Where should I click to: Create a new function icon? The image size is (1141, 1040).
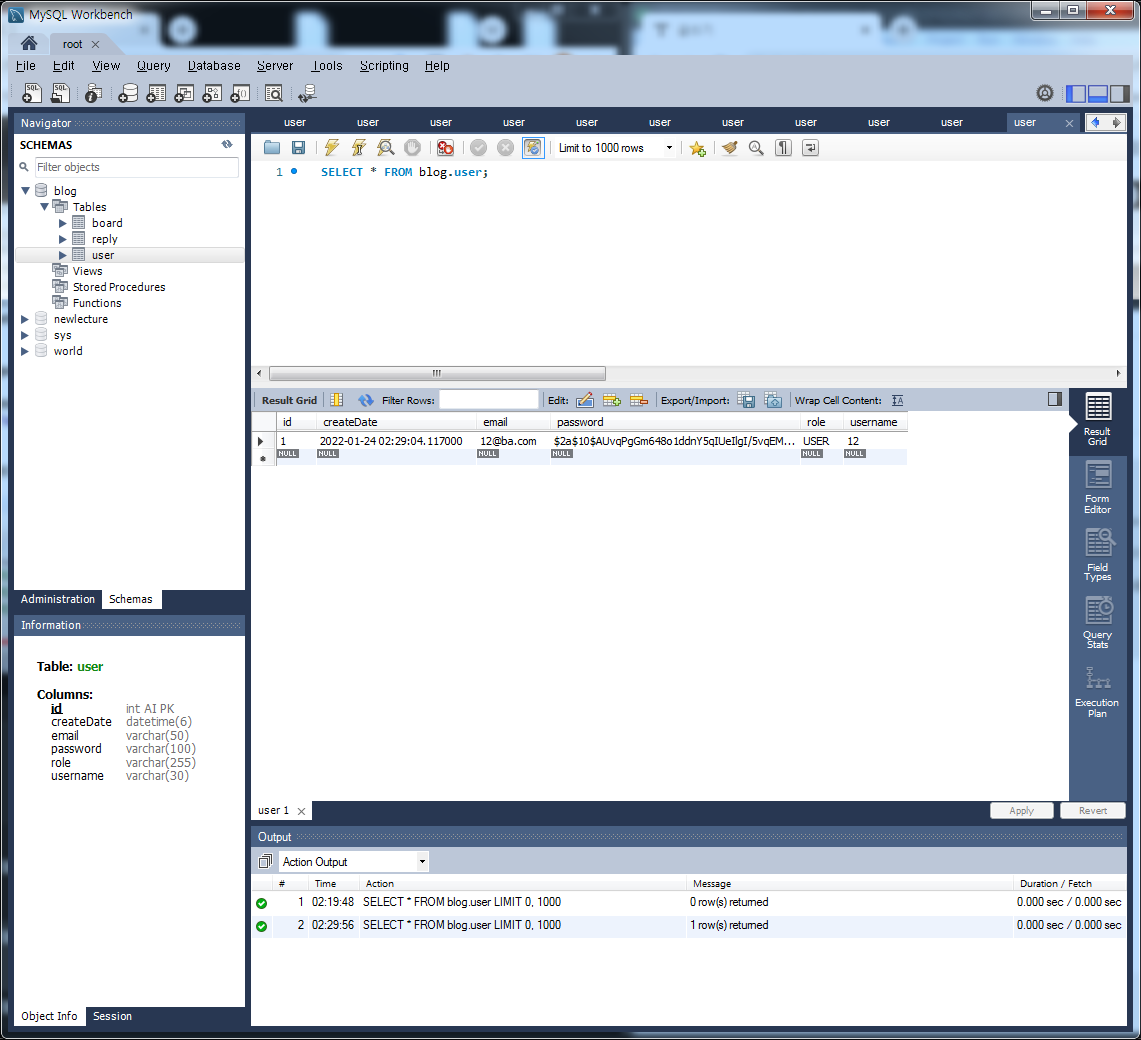(x=240, y=93)
